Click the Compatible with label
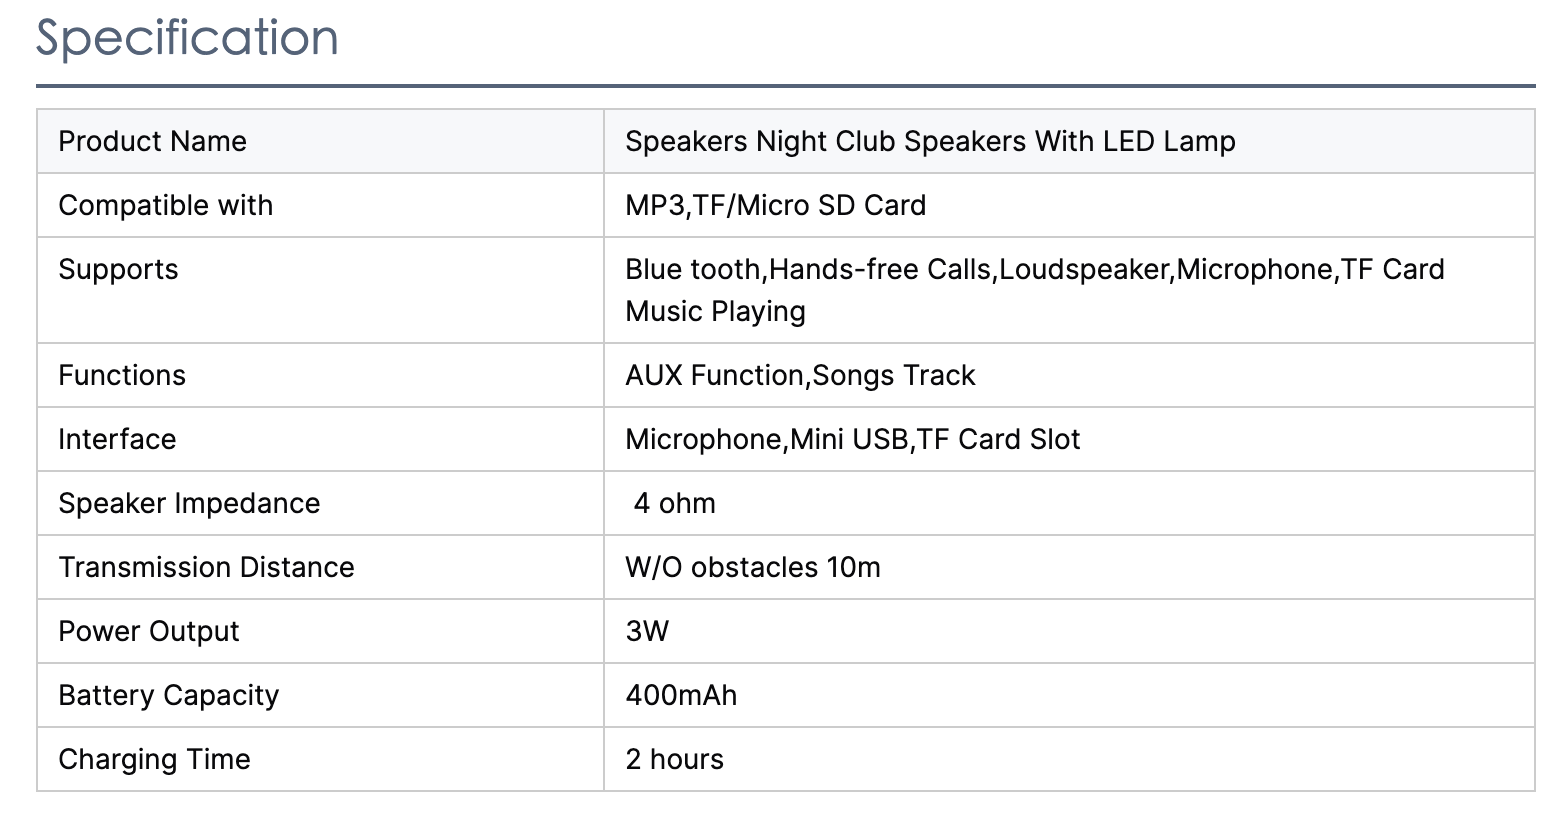Screen dimensions: 1554x820 point(165,205)
